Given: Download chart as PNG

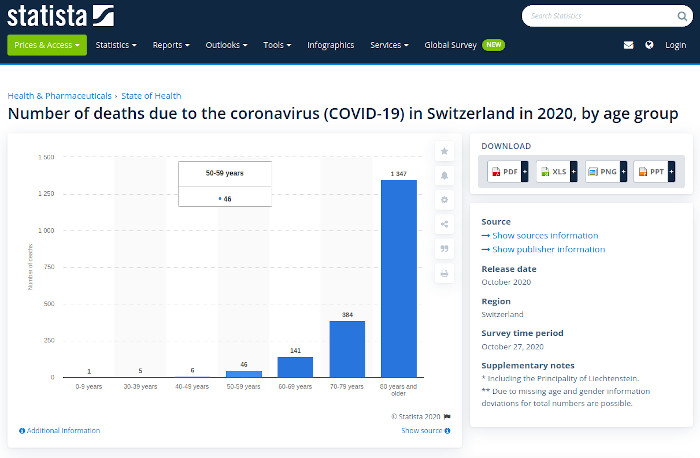Looking at the screenshot, I should point(603,171).
